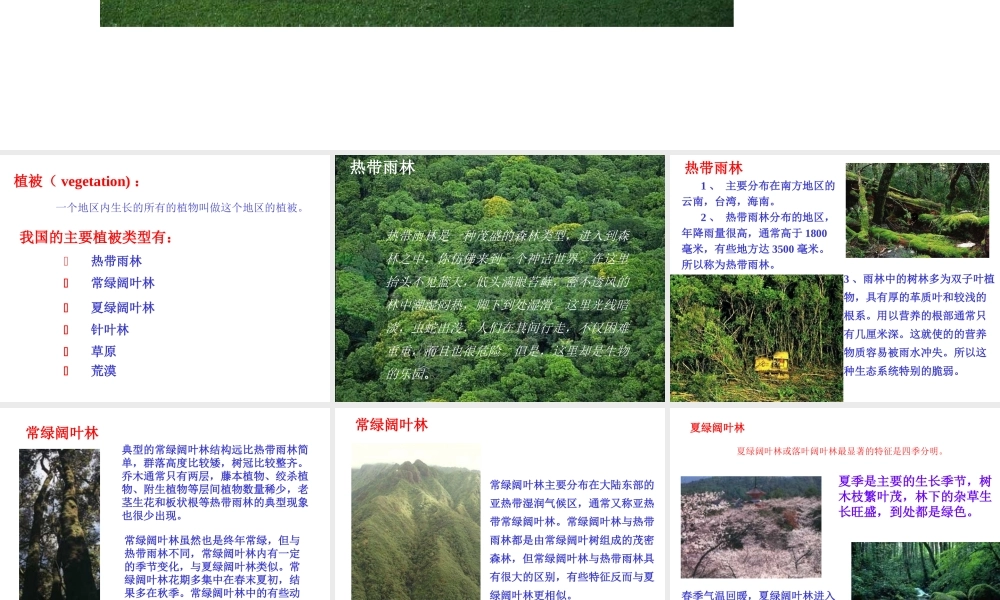Click the green grass image at the top
The image size is (1000, 600).
[416, 13]
